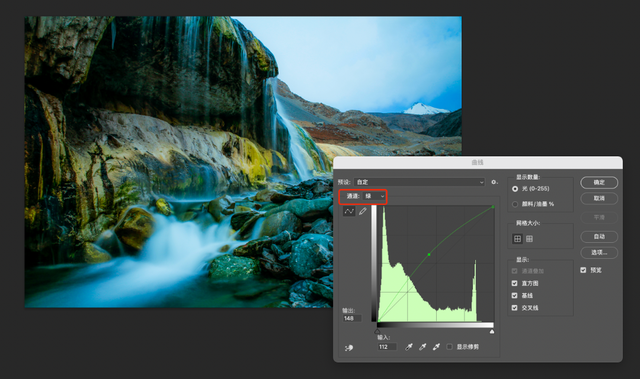Image resolution: width=640 pixels, height=379 pixels.
Task: Click the 自动 auto button
Action: click(x=599, y=237)
